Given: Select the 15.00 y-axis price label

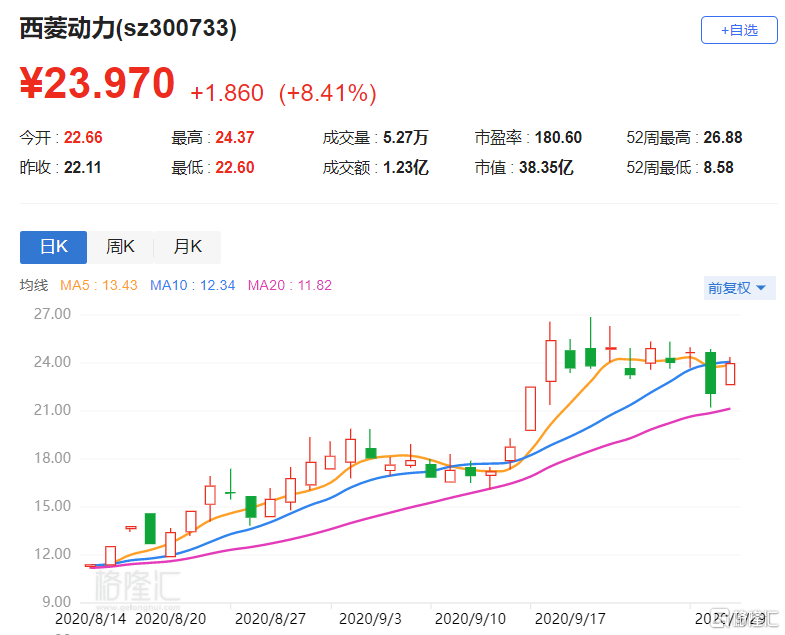Looking at the screenshot, I should point(53,506).
